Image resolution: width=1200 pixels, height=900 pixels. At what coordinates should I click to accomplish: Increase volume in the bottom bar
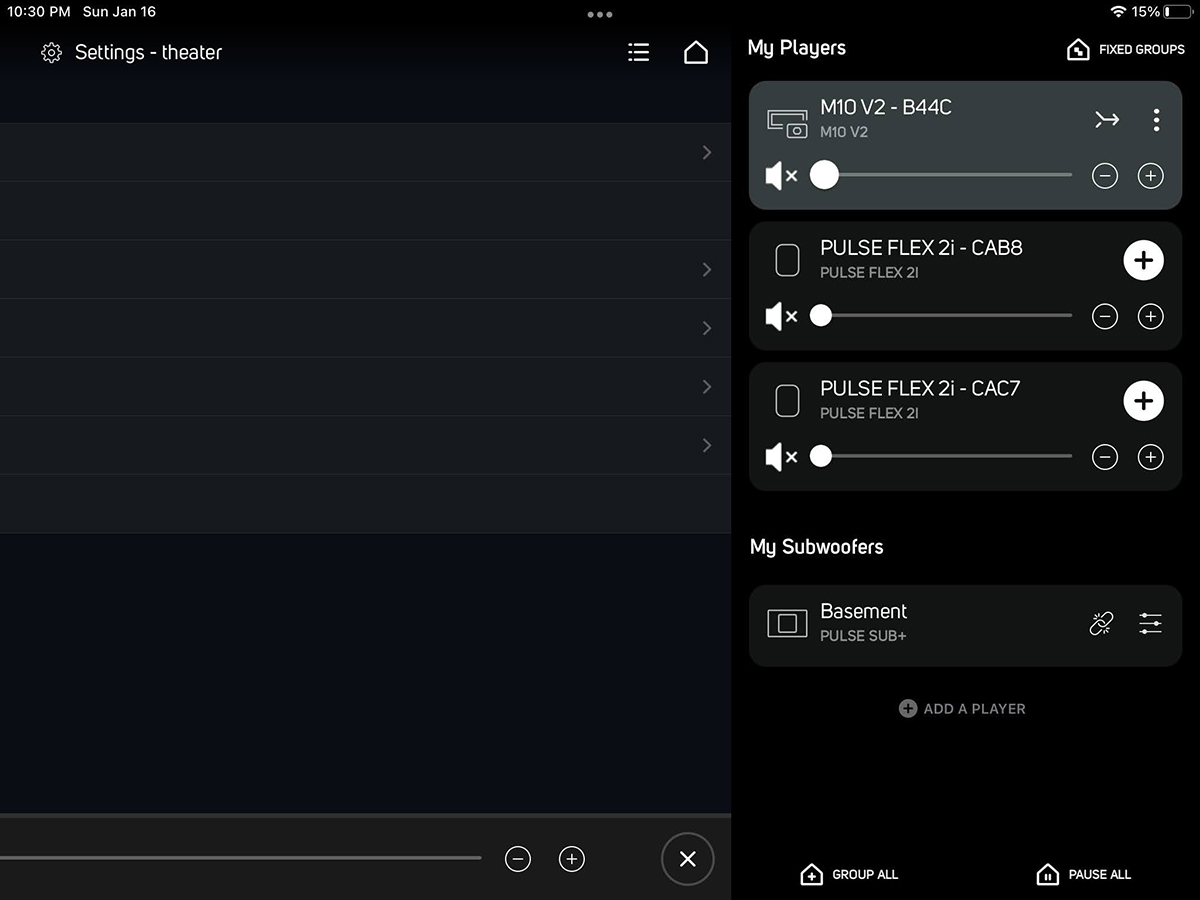572,859
